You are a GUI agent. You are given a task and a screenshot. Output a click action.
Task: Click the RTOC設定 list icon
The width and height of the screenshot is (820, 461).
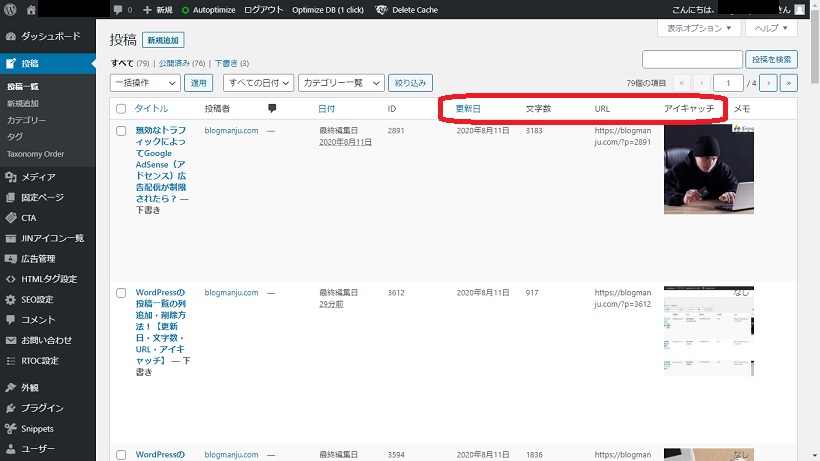pos(10,361)
